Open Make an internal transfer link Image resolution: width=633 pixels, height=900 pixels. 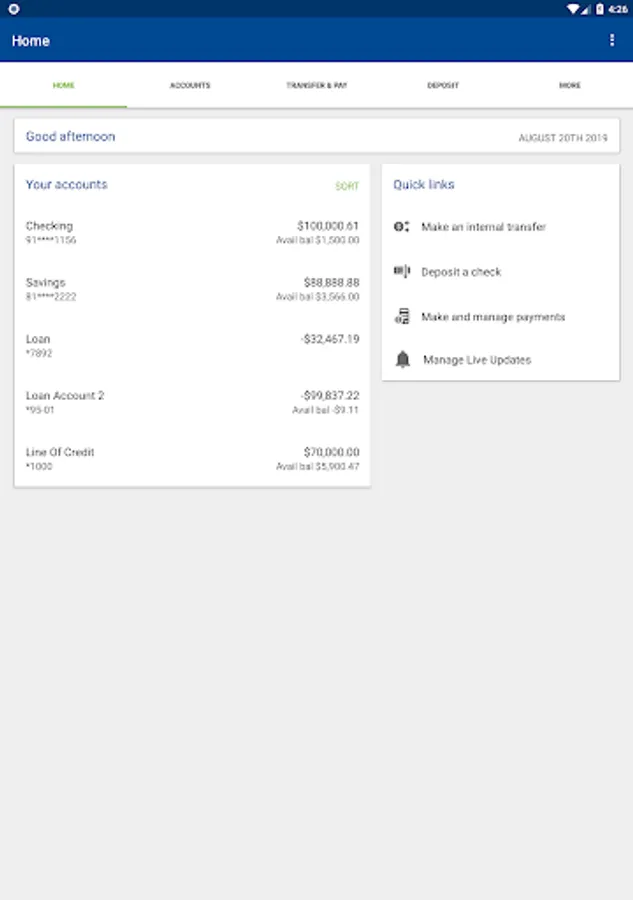pos(484,227)
